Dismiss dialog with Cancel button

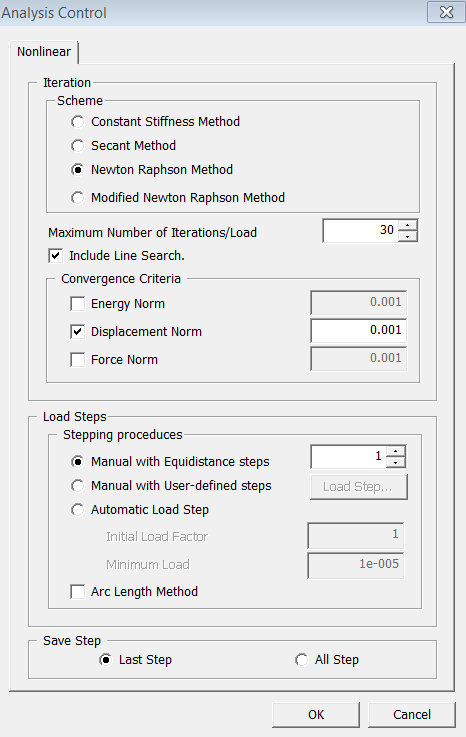pyautogui.click(x=412, y=714)
